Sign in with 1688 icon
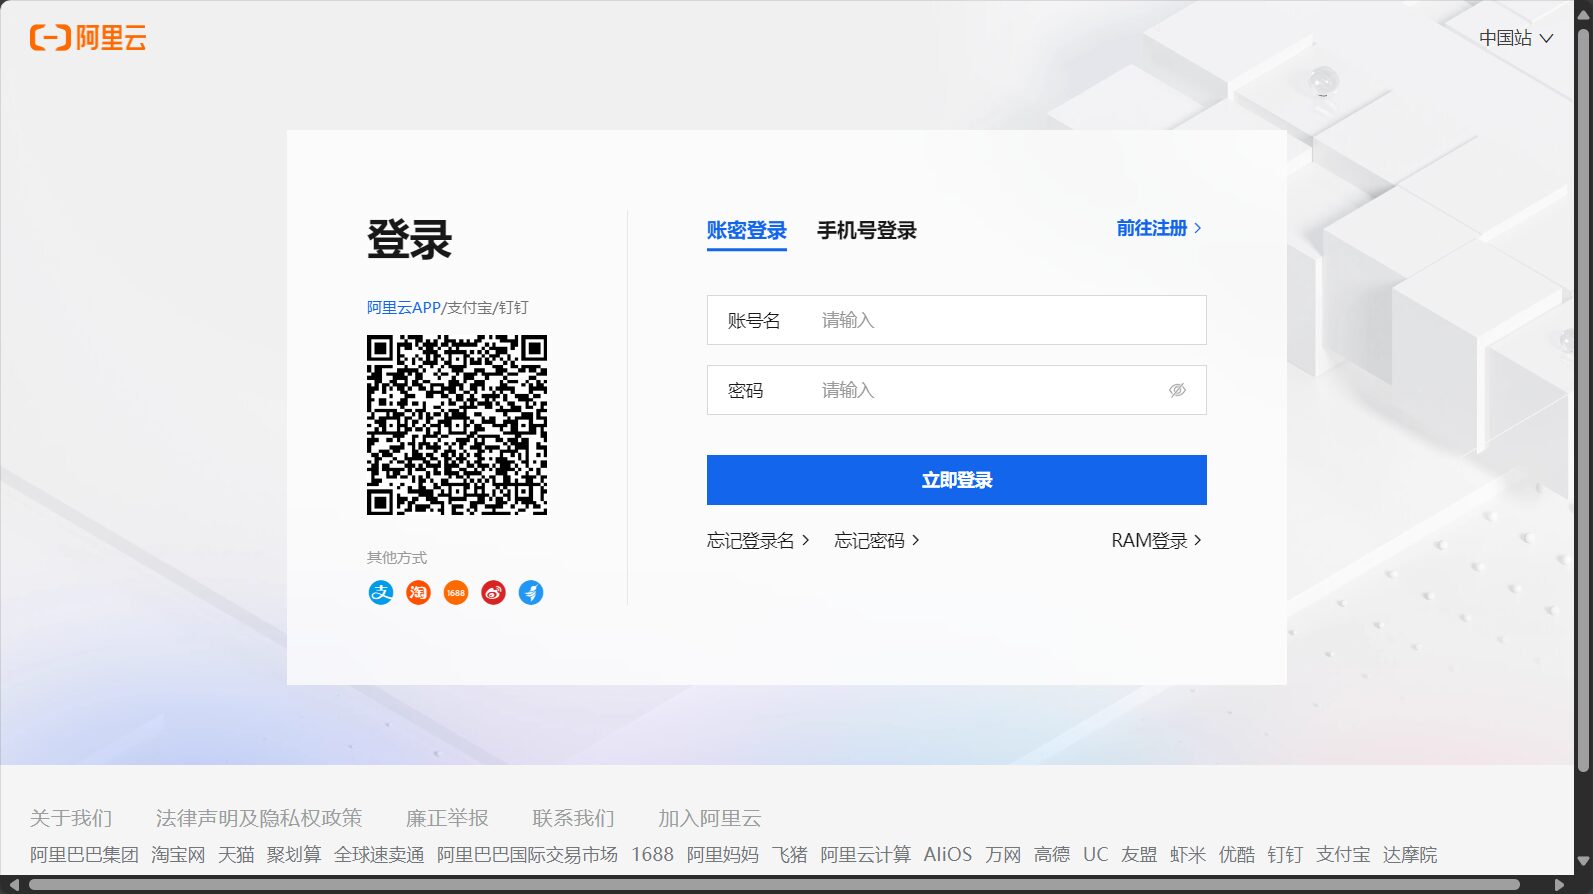The width and height of the screenshot is (1593, 894). point(456,592)
